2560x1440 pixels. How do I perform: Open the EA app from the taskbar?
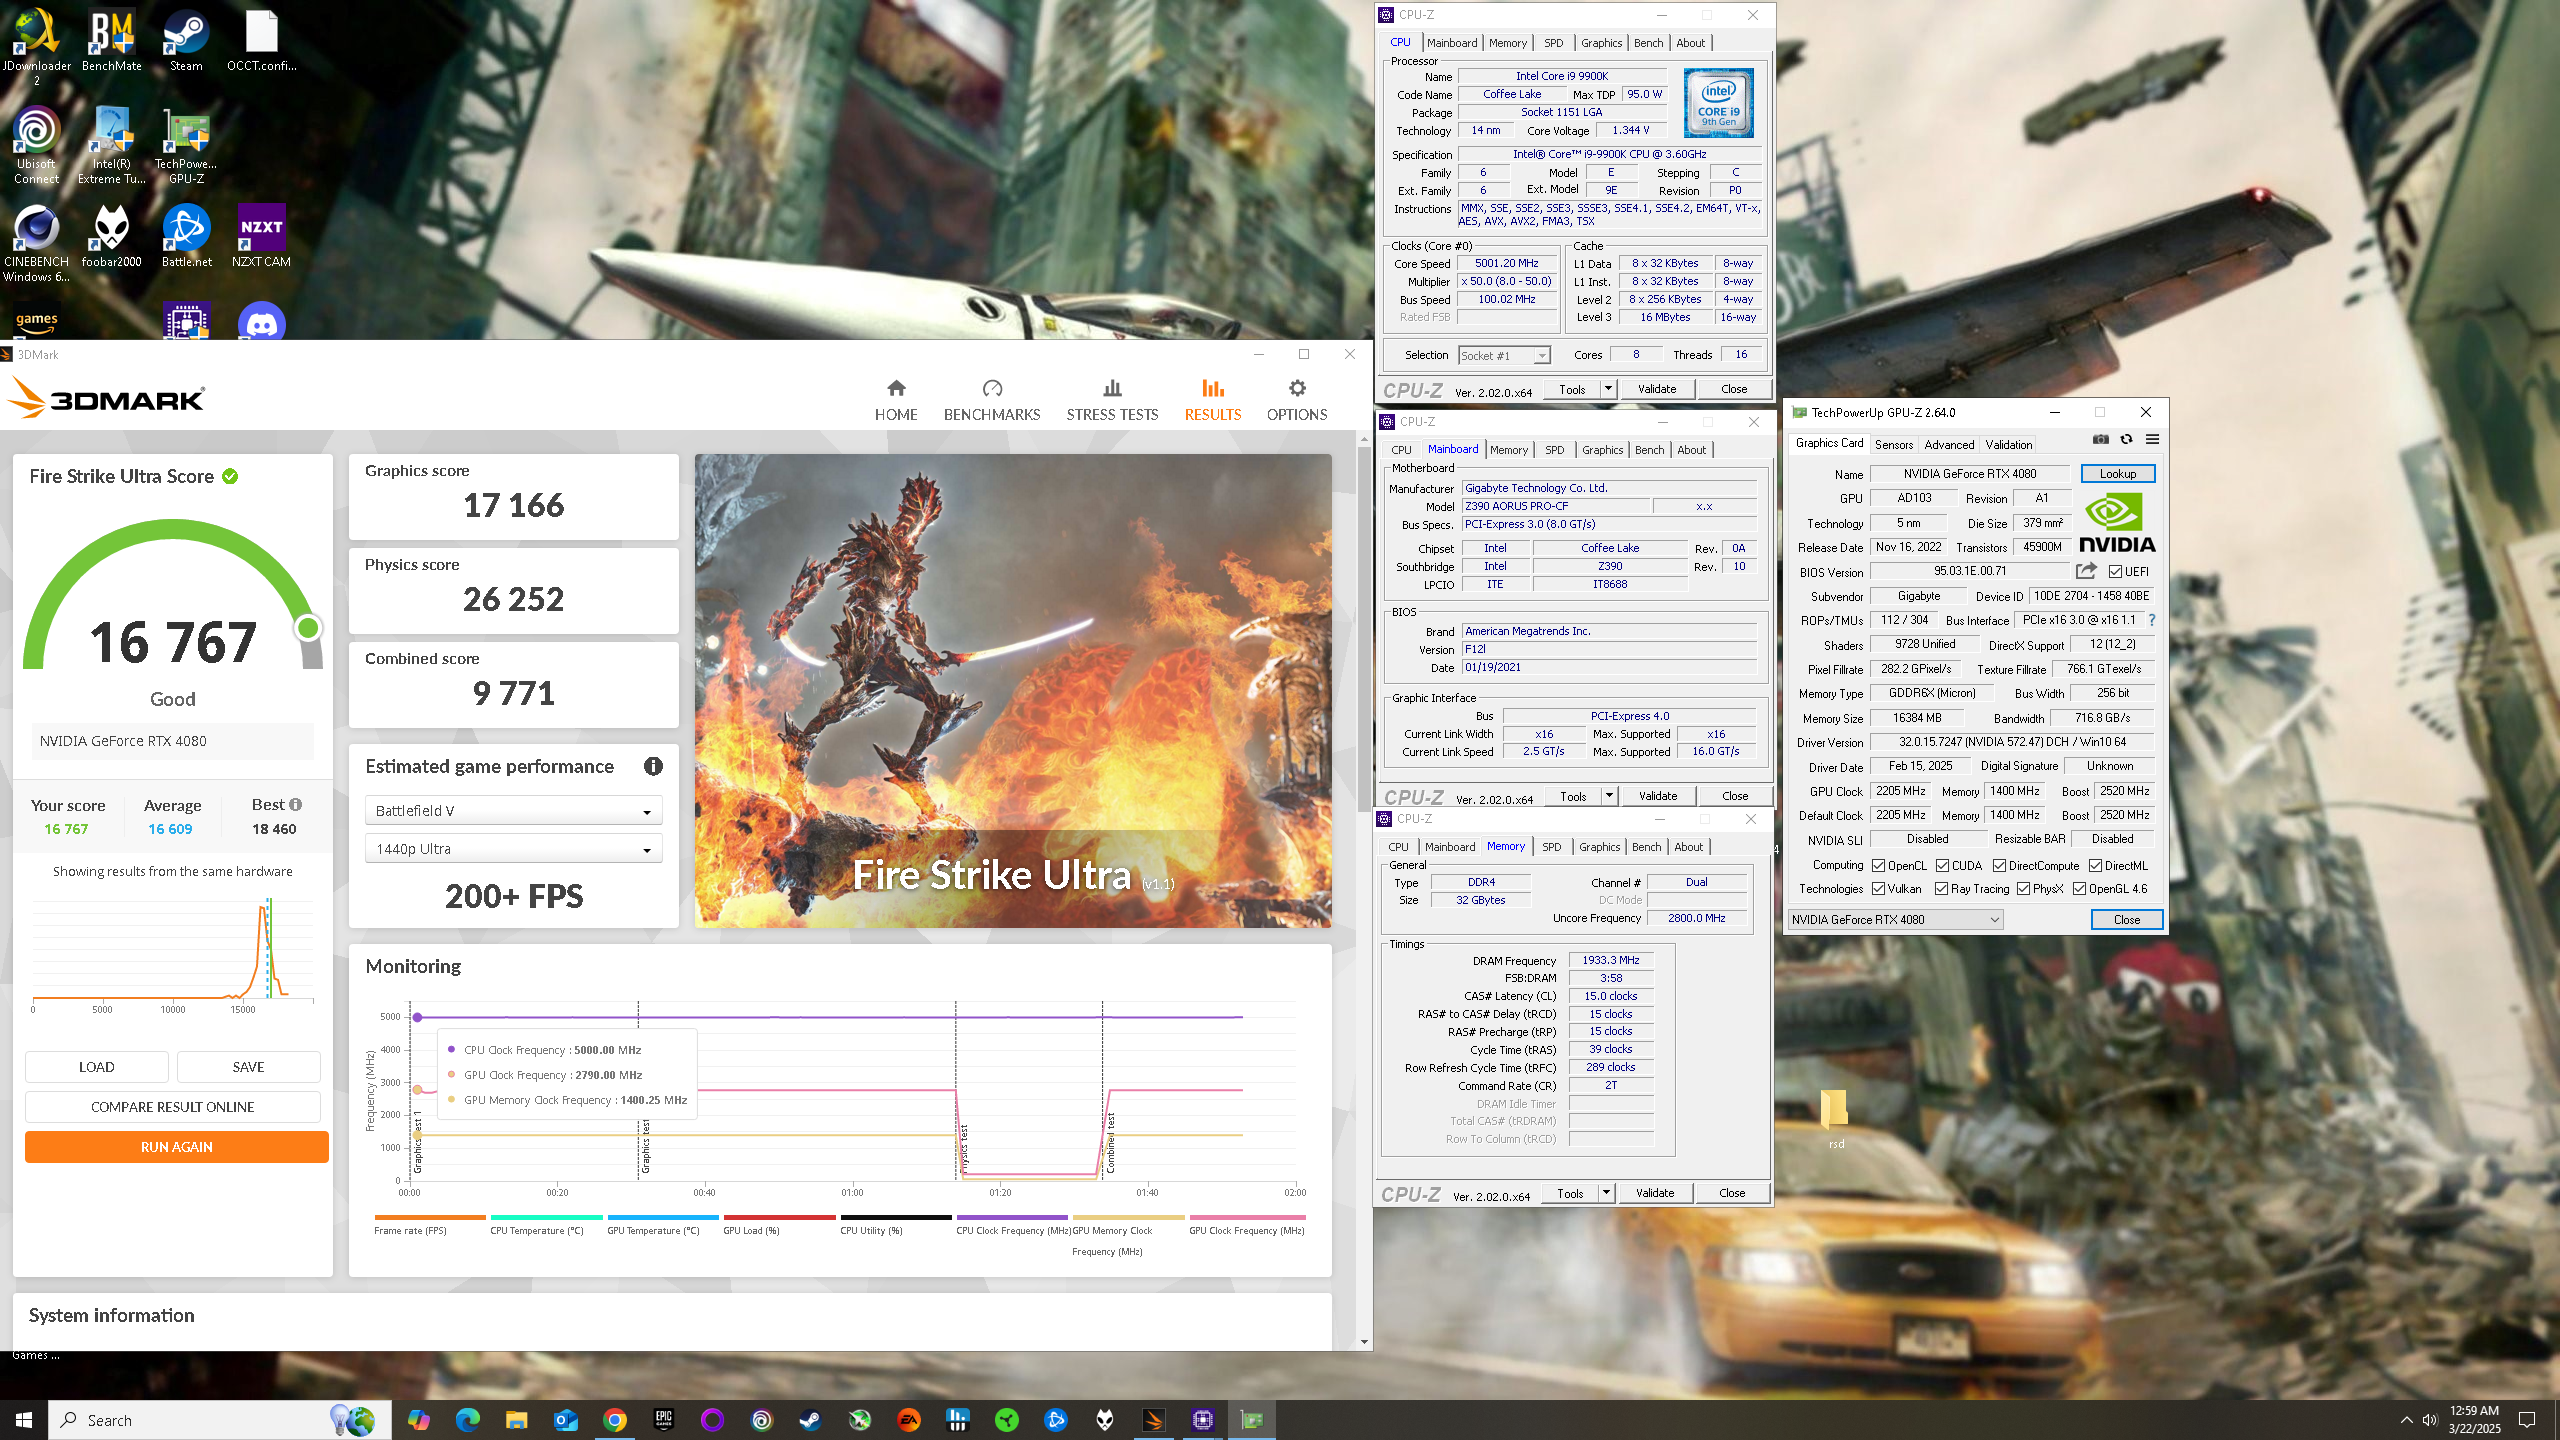click(x=908, y=1419)
